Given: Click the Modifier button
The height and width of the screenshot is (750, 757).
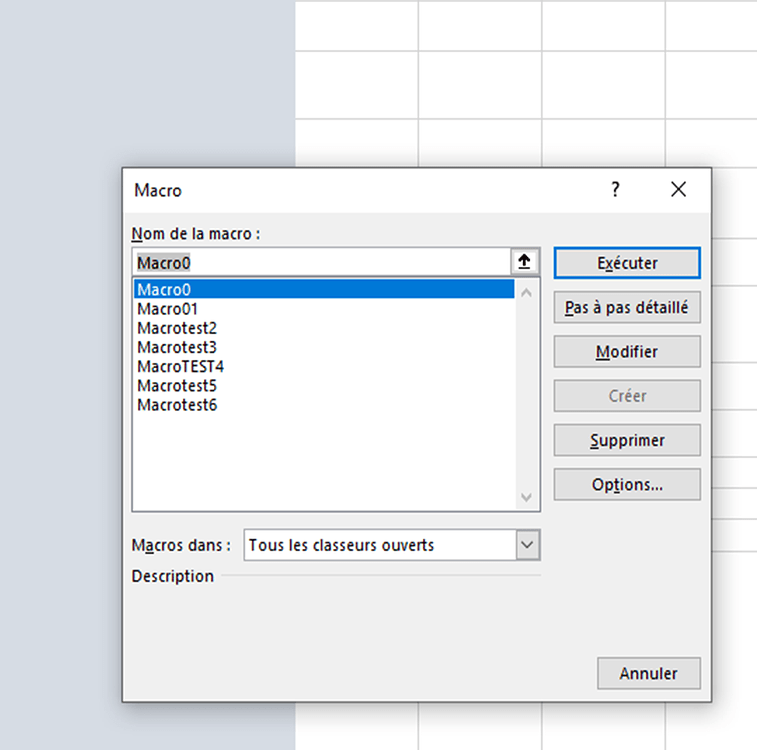Looking at the screenshot, I should point(627,351).
